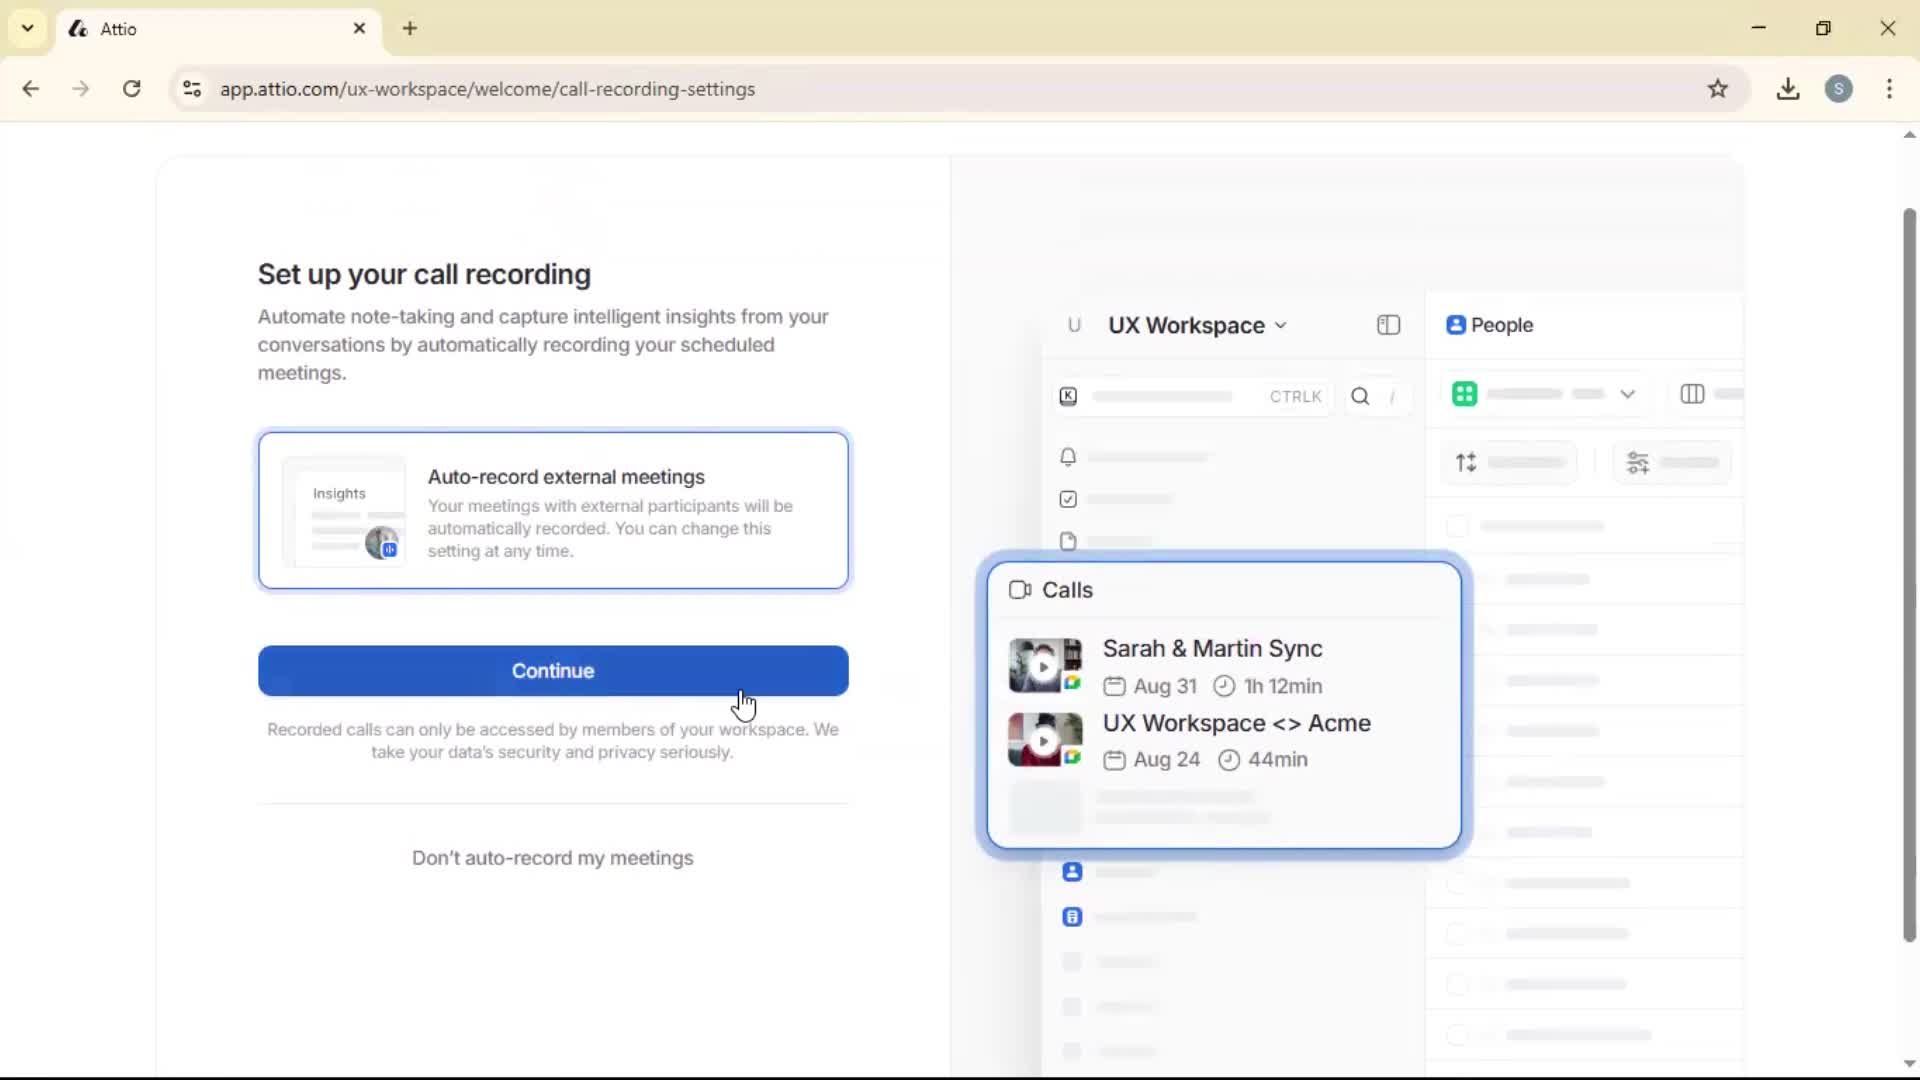Click the sort arrows icon above the list
1920x1080 pixels.
[x=1466, y=462]
